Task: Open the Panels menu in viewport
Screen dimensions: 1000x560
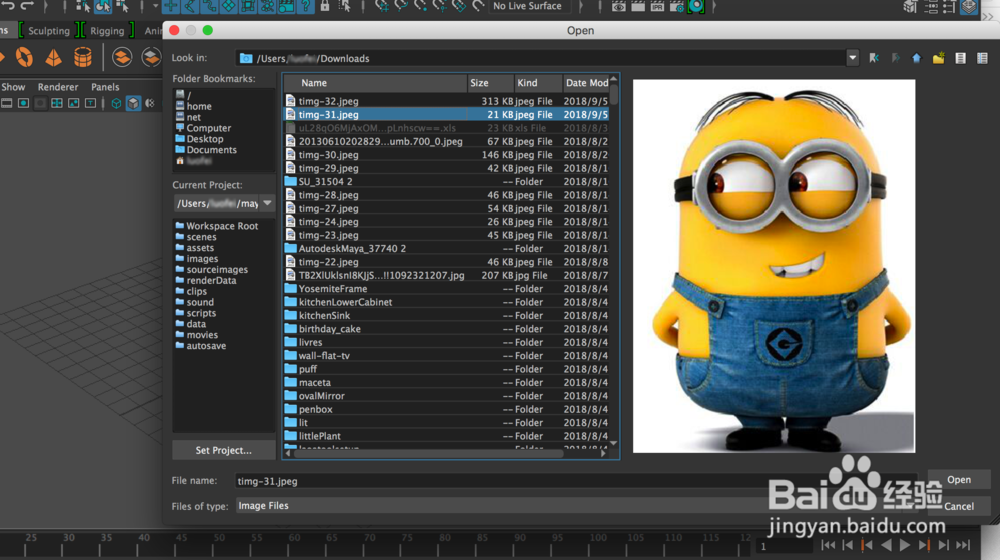Action: 105,87
